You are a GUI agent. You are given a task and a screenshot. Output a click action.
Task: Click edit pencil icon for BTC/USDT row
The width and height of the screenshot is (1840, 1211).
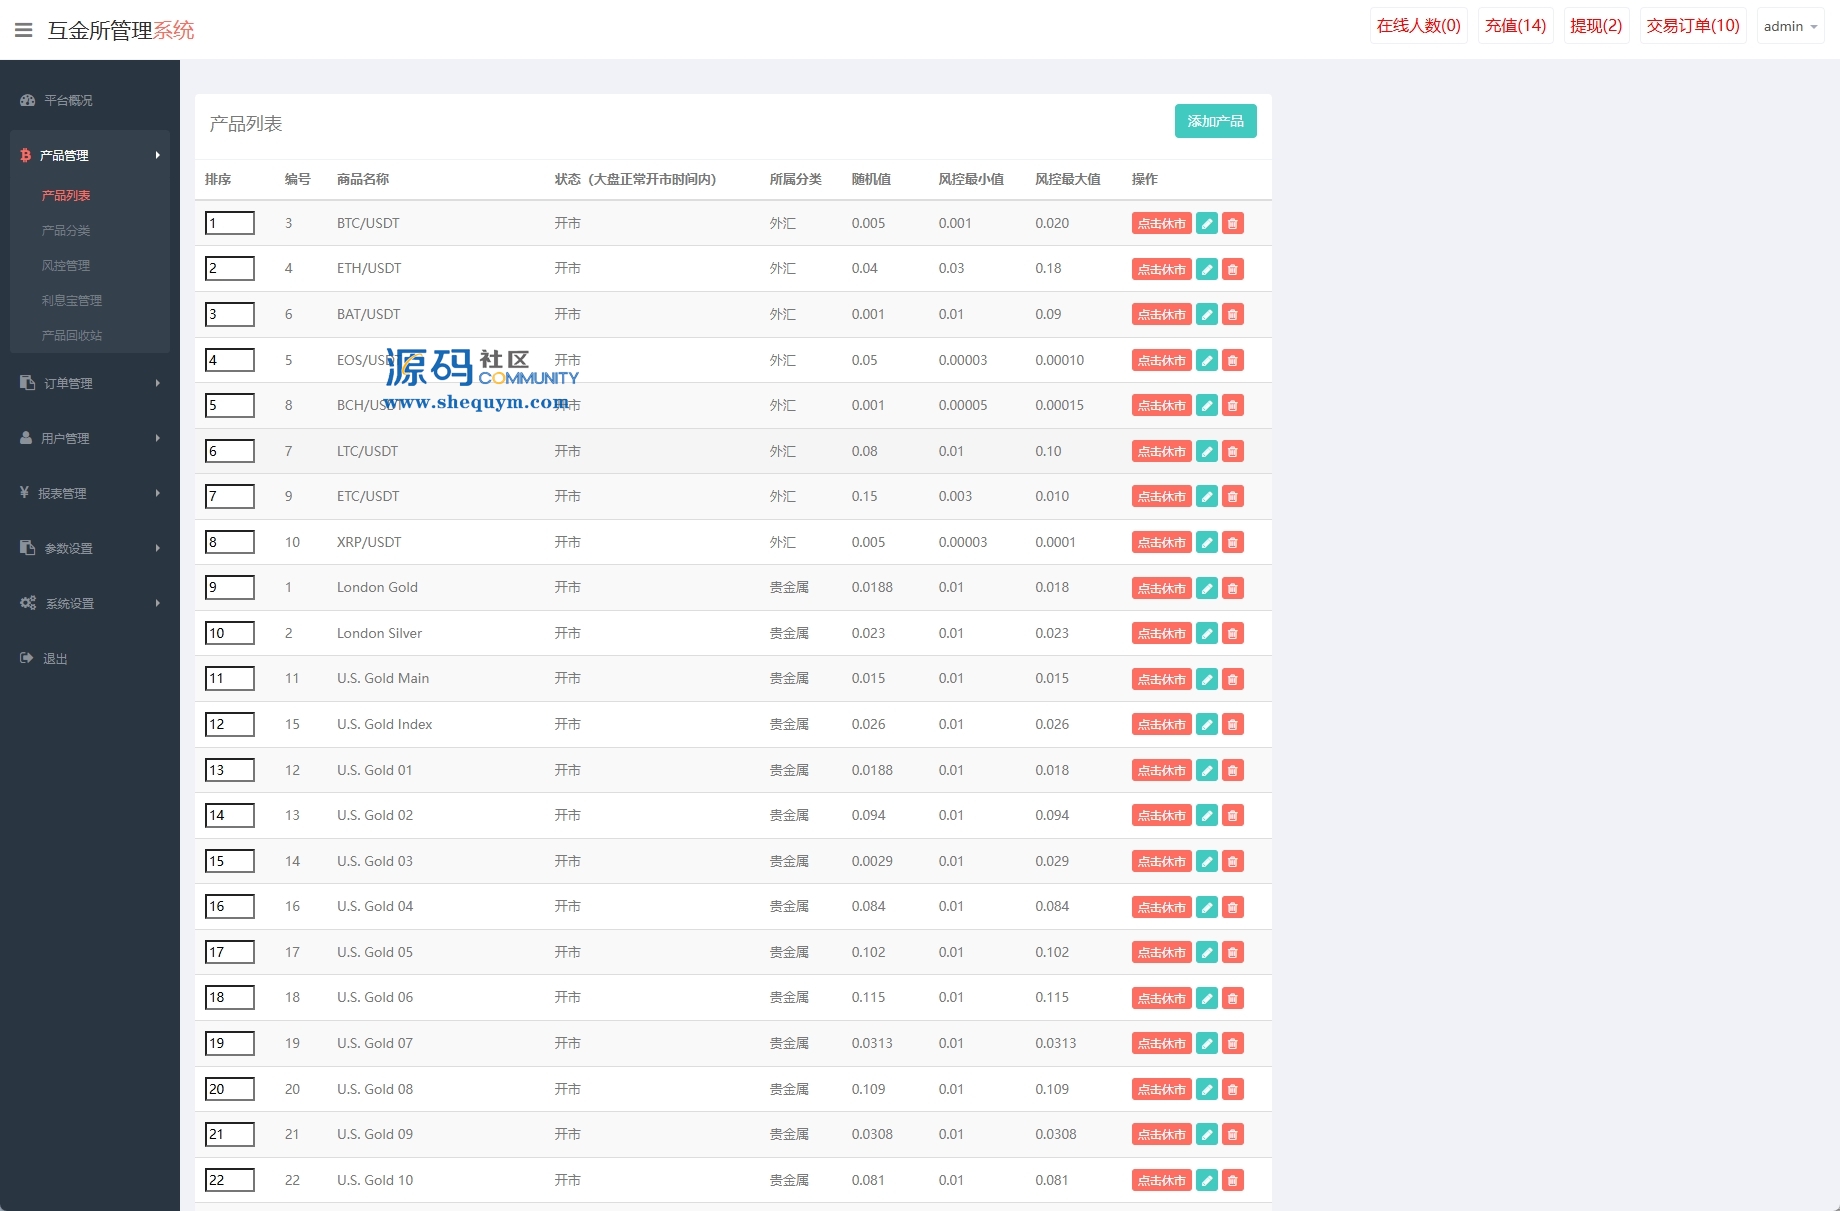(1207, 224)
